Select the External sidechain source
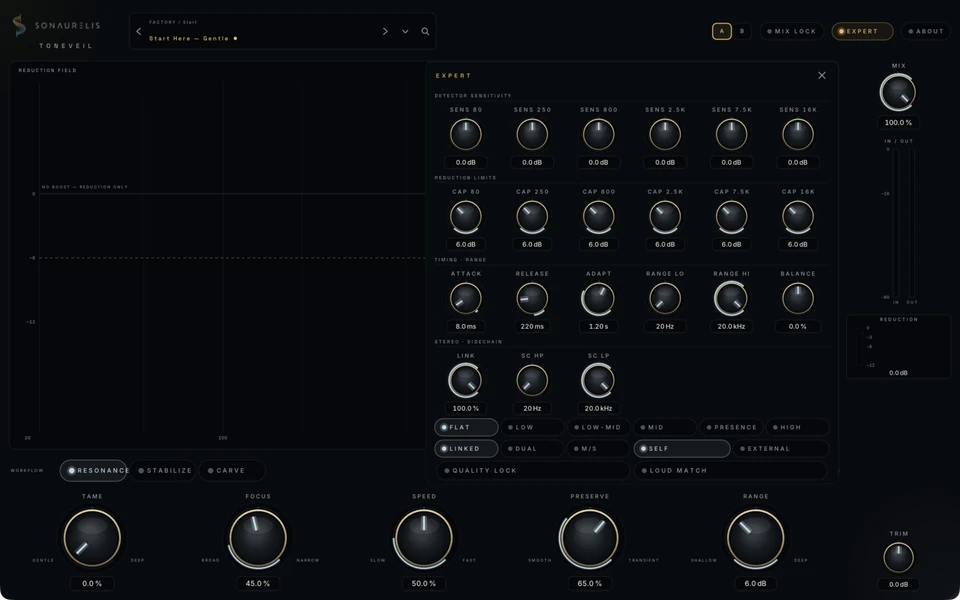The height and width of the screenshot is (600, 960). [781, 449]
